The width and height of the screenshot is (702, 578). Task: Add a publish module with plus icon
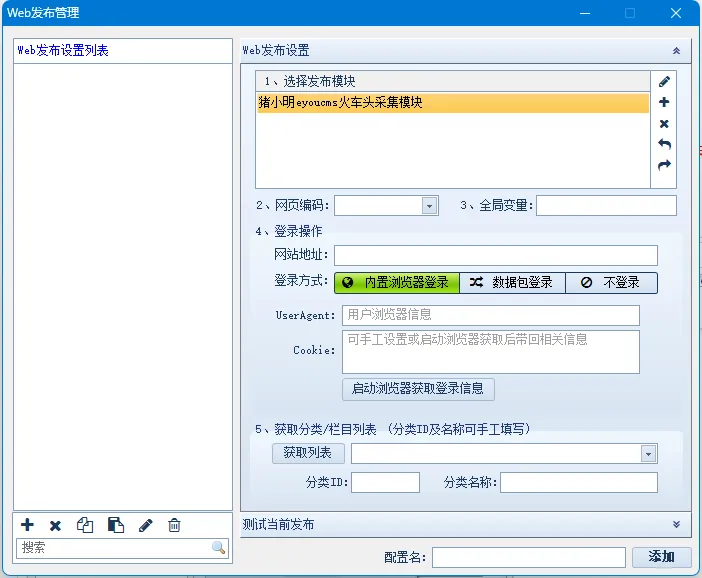[x=664, y=102]
